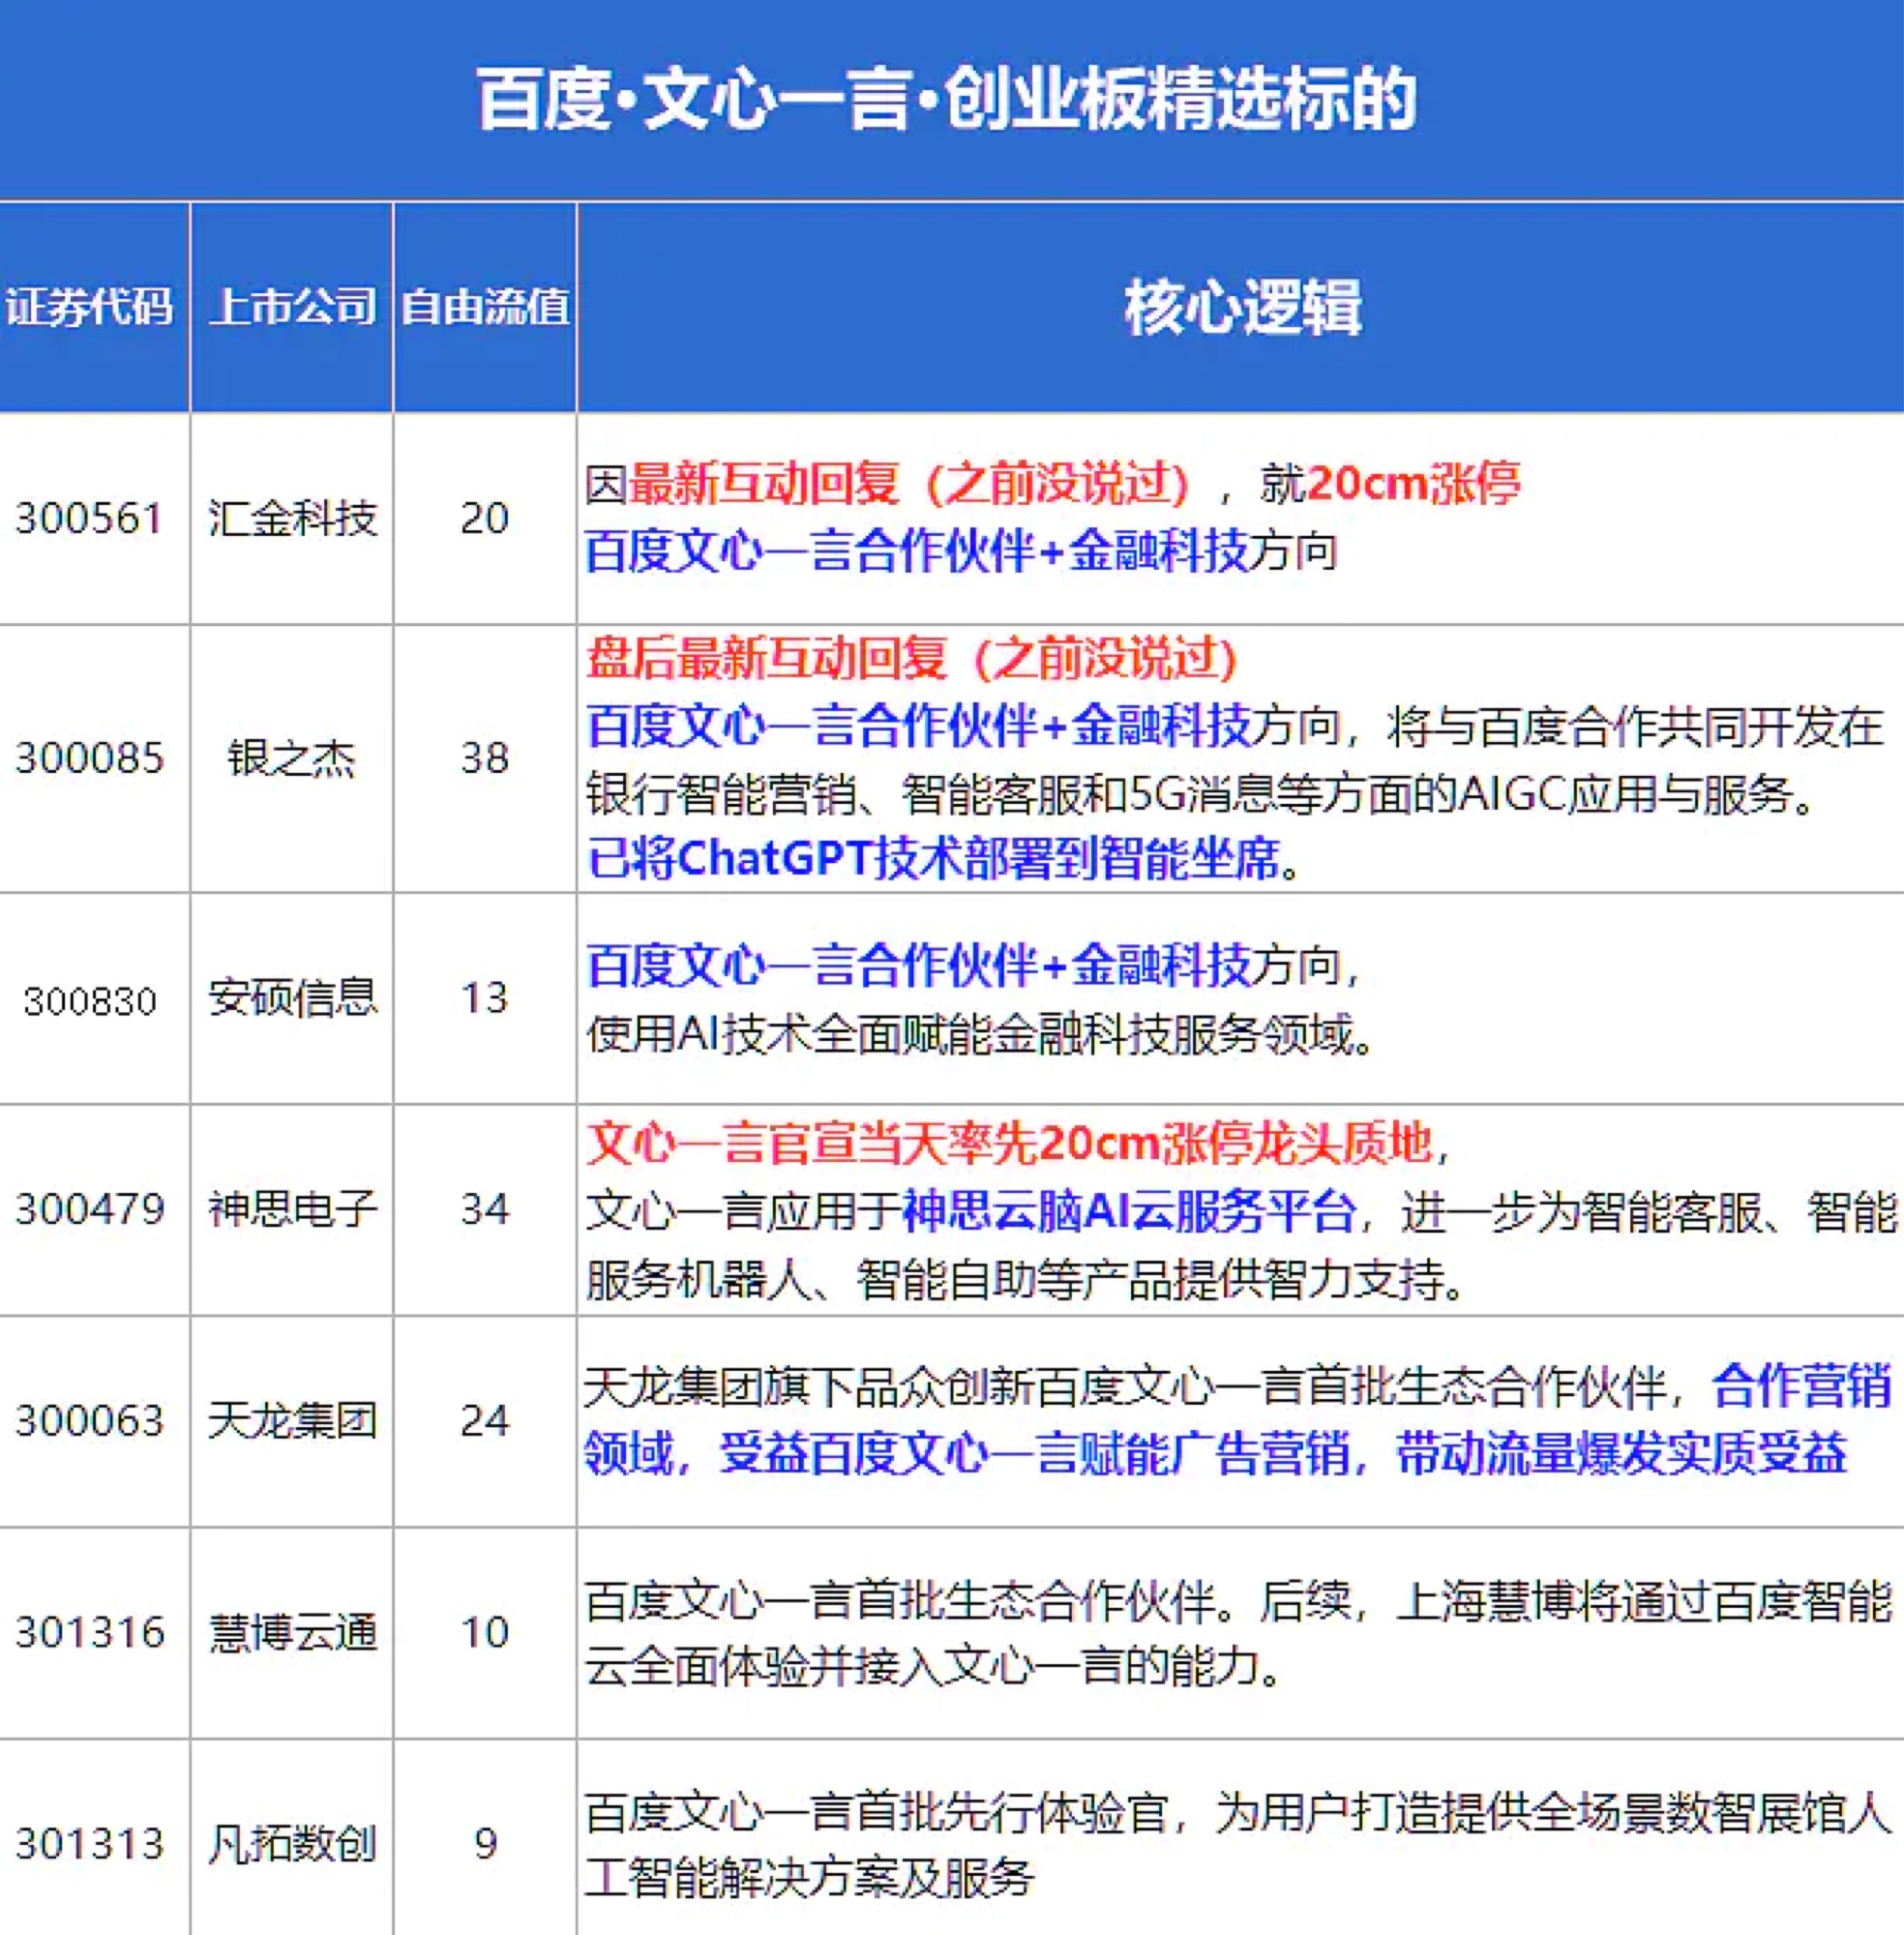1904x1935 pixels.
Task: Click text 天龙集团旗下品众创新百度文心一言首批生态合作伙伴
Action: click(1125, 1387)
